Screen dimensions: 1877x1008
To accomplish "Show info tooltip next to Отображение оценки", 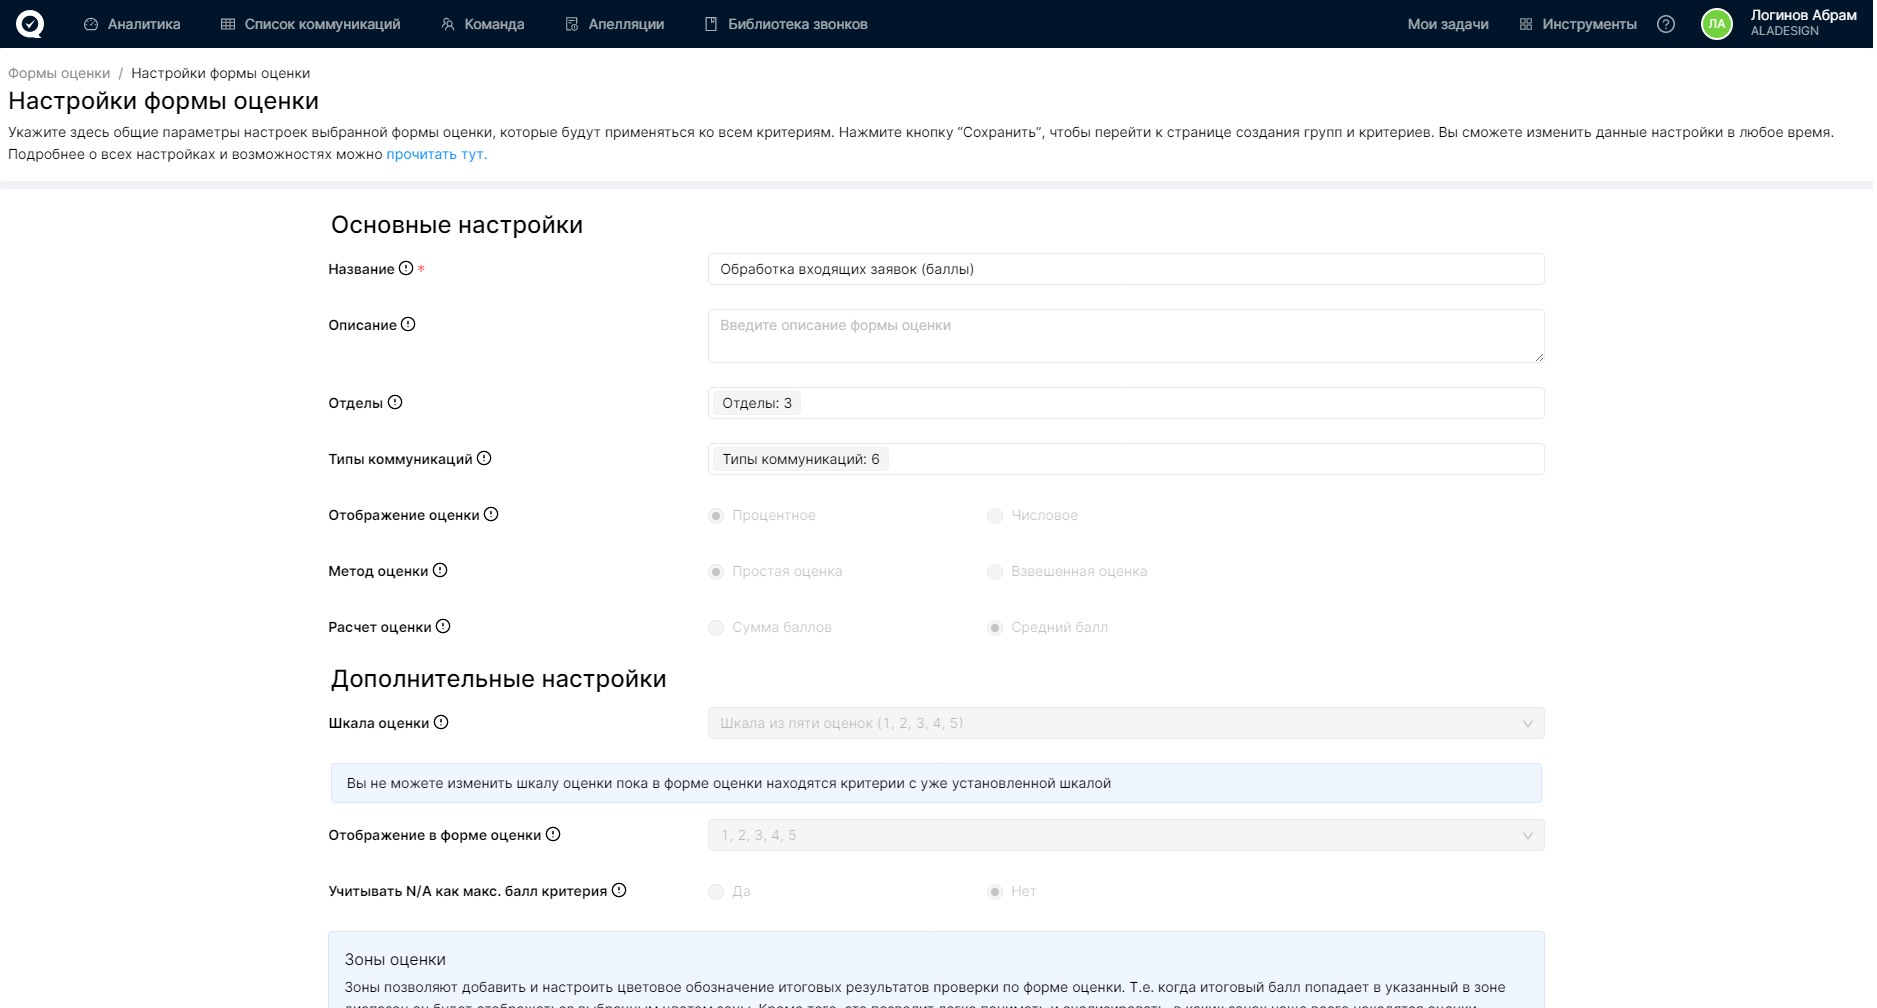I will [491, 514].
